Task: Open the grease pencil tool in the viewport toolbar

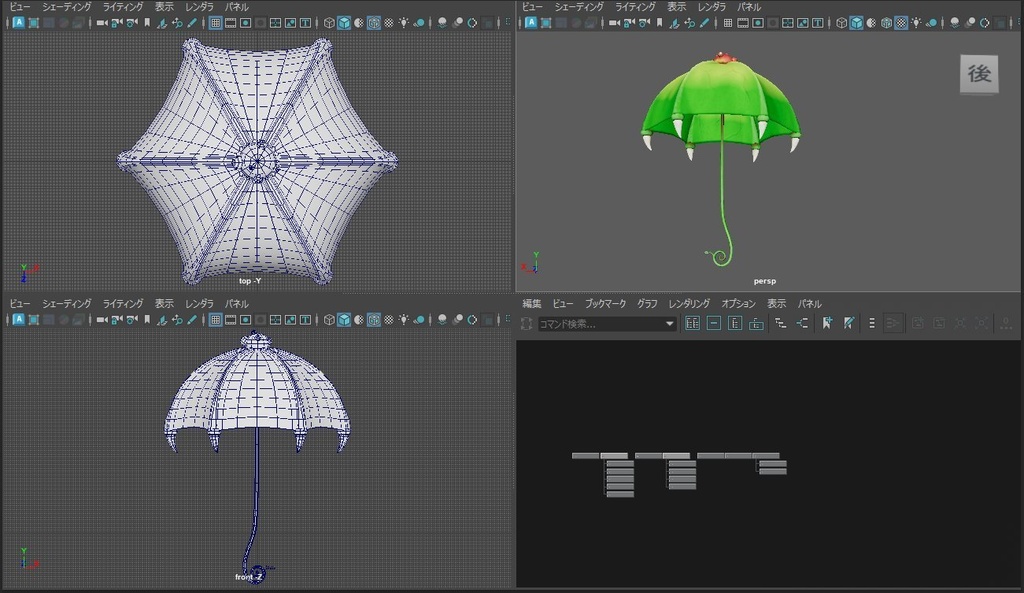Action: 674,22
